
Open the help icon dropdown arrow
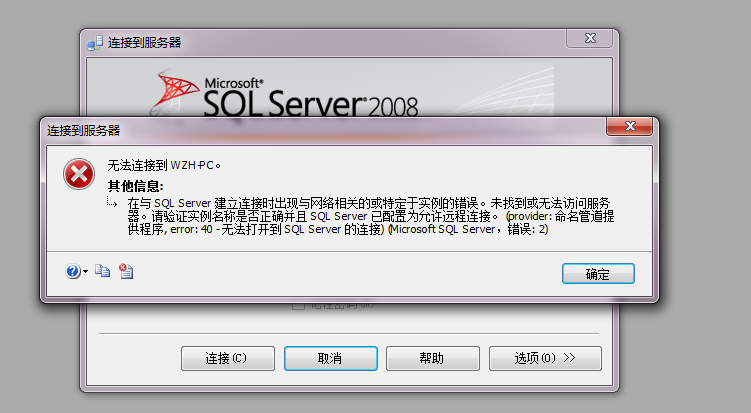pos(85,272)
